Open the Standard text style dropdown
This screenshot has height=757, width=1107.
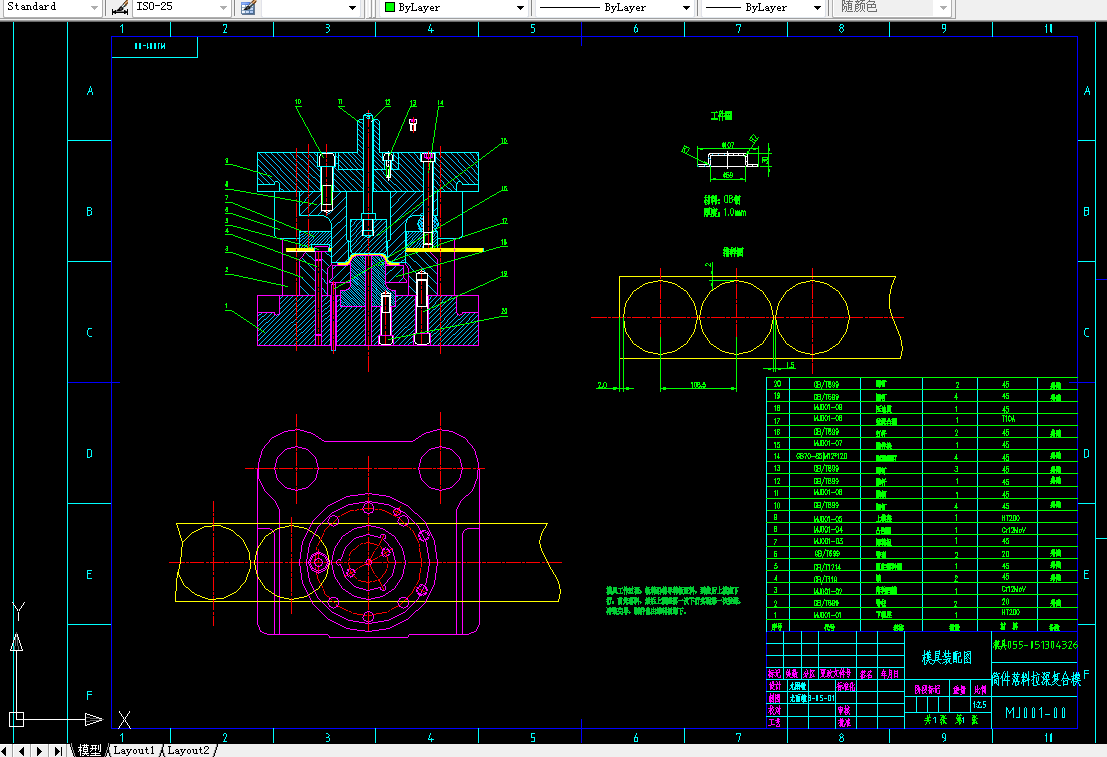[95, 7]
